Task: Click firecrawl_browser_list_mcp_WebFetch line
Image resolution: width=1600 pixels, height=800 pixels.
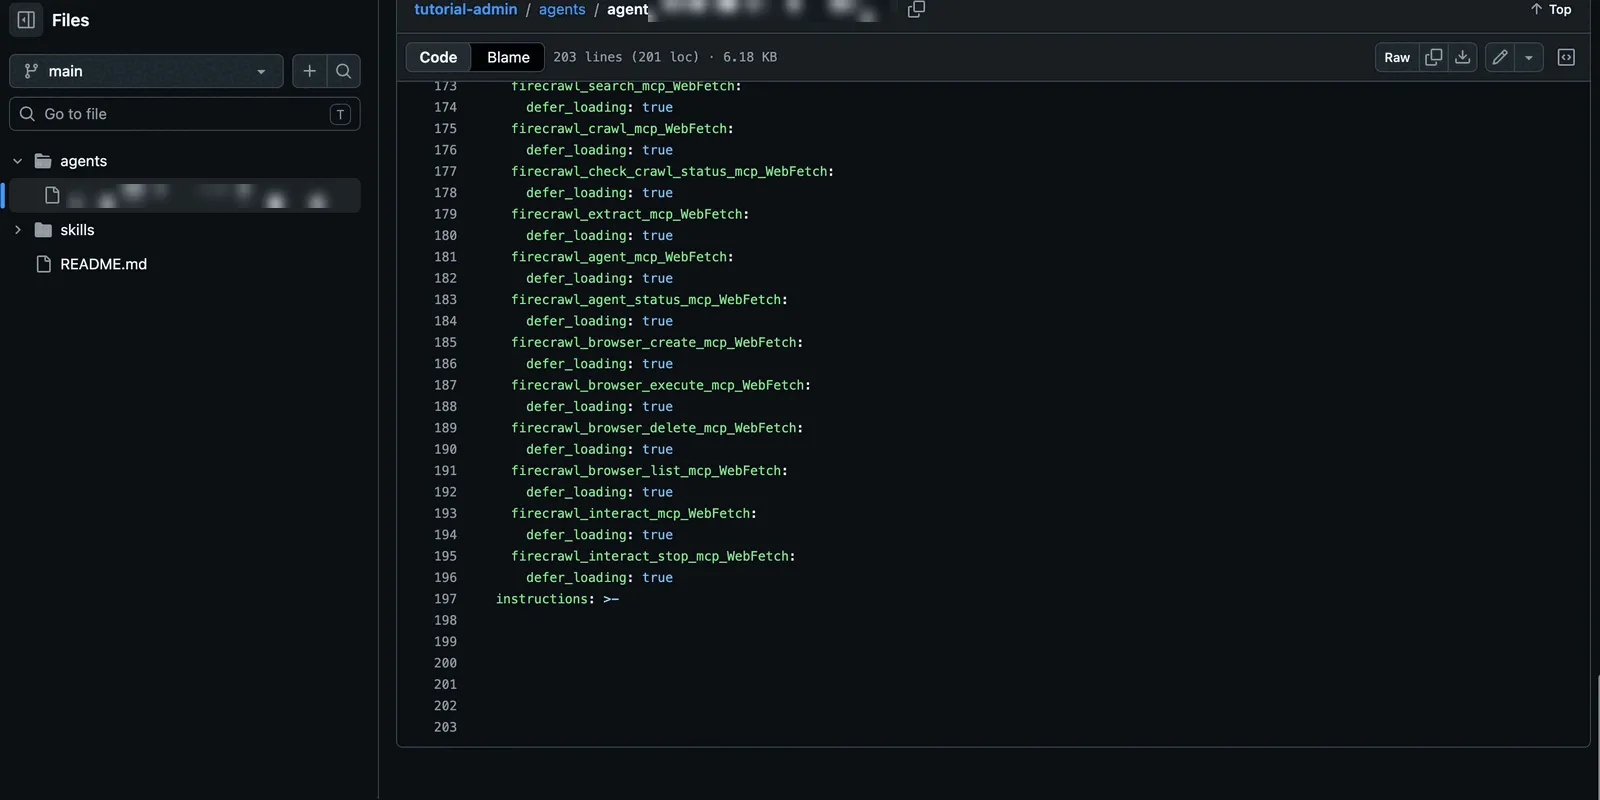Action: (649, 470)
